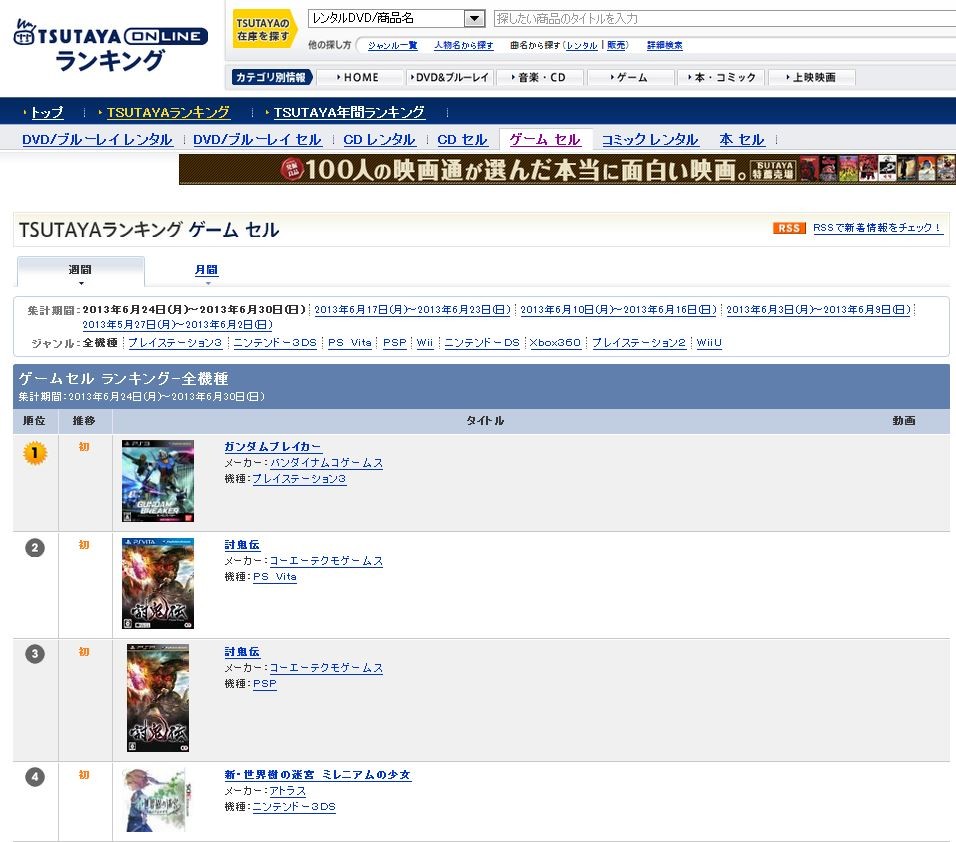Filter genre by プレイステーション2

pyautogui.click(x=639, y=343)
